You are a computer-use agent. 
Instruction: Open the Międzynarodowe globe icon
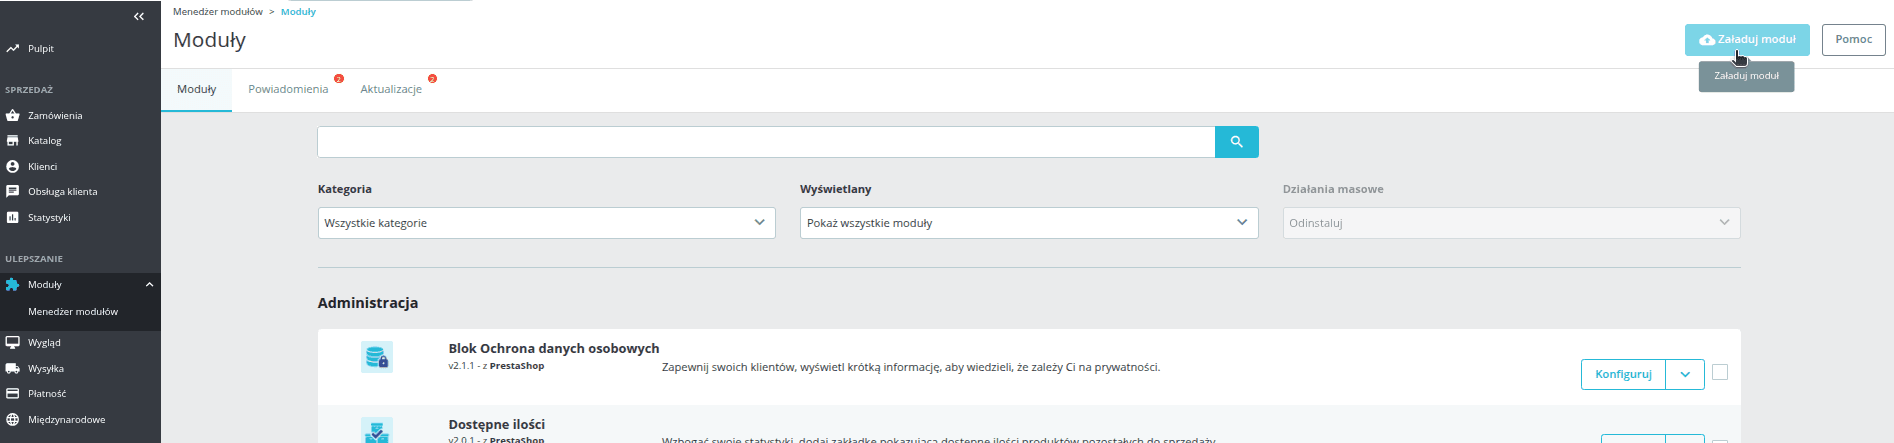click(x=13, y=420)
